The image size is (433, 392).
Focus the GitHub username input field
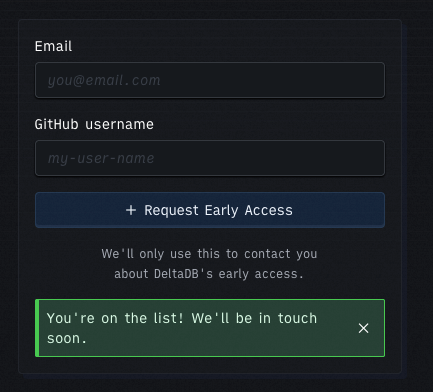[x=210, y=158]
